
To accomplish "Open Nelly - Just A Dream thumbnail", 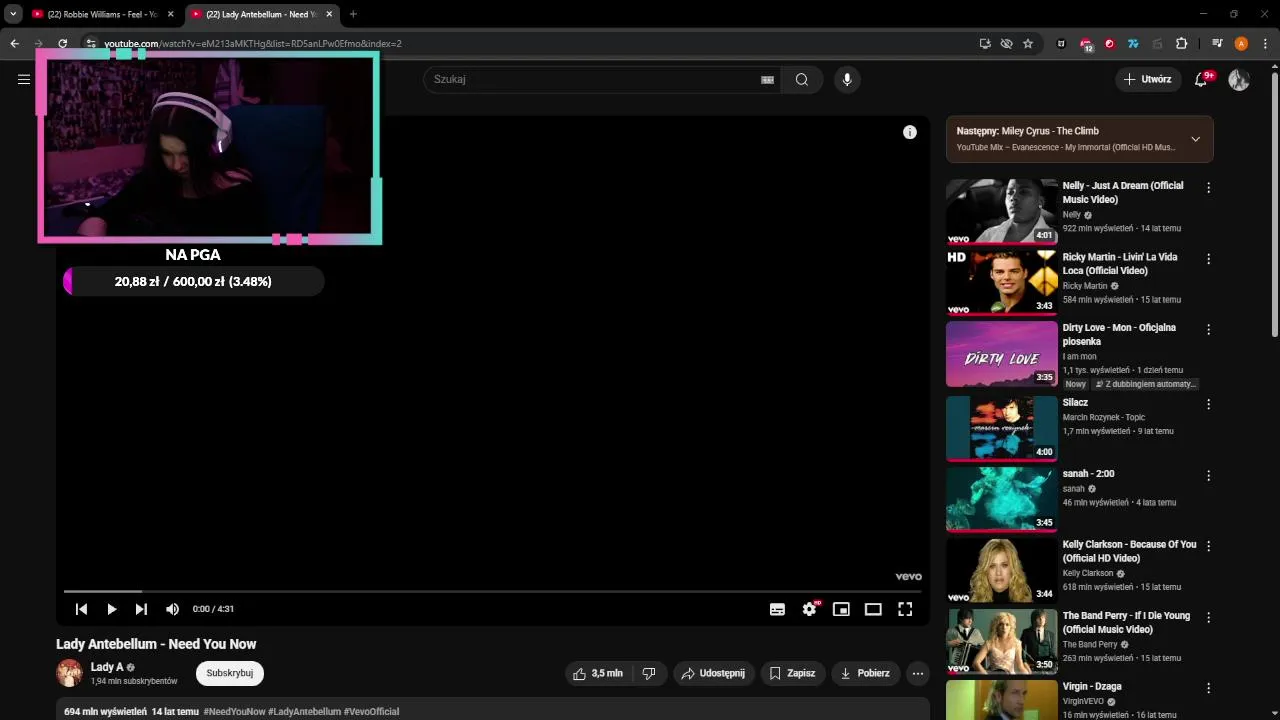I will pos(1001,211).
